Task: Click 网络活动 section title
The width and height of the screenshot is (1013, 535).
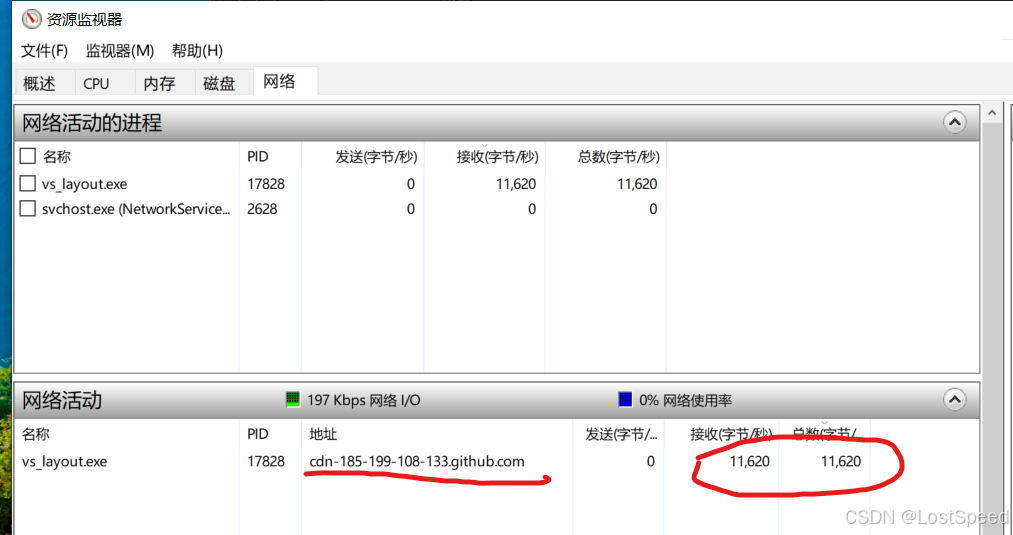Action: coord(62,400)
